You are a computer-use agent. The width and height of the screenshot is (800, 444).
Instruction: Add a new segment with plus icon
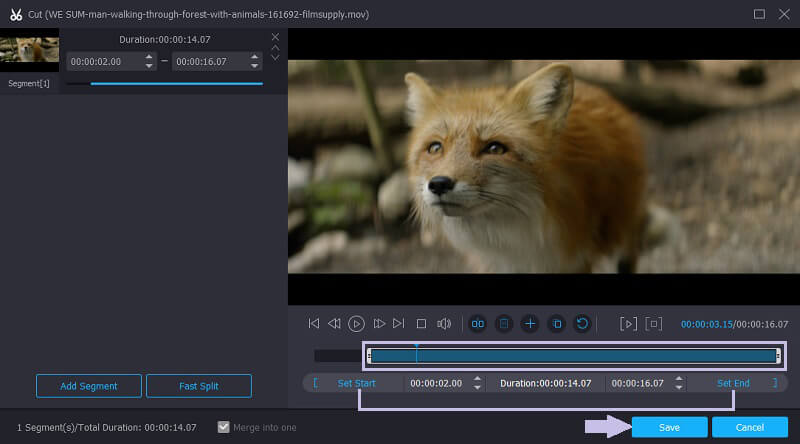(530, 324)
